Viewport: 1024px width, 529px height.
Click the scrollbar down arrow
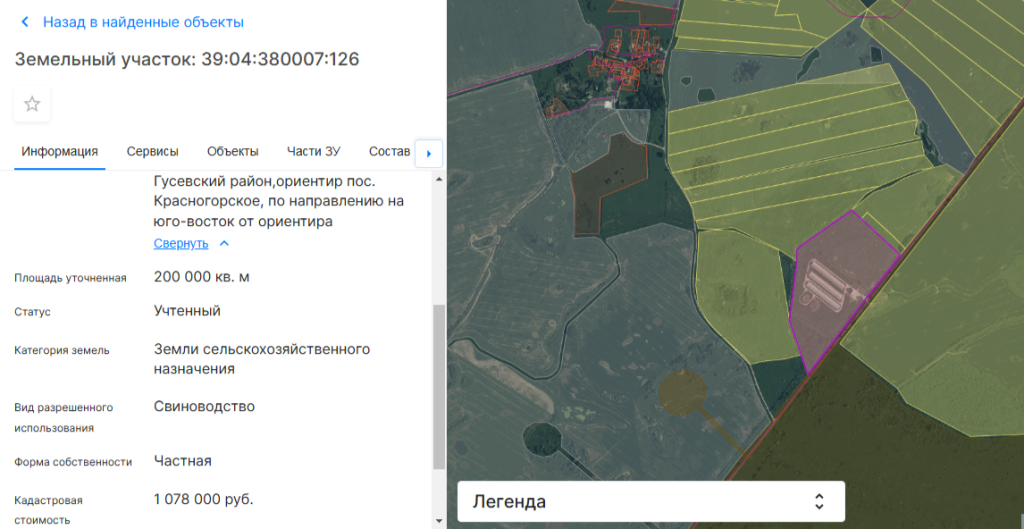(438, 520)
